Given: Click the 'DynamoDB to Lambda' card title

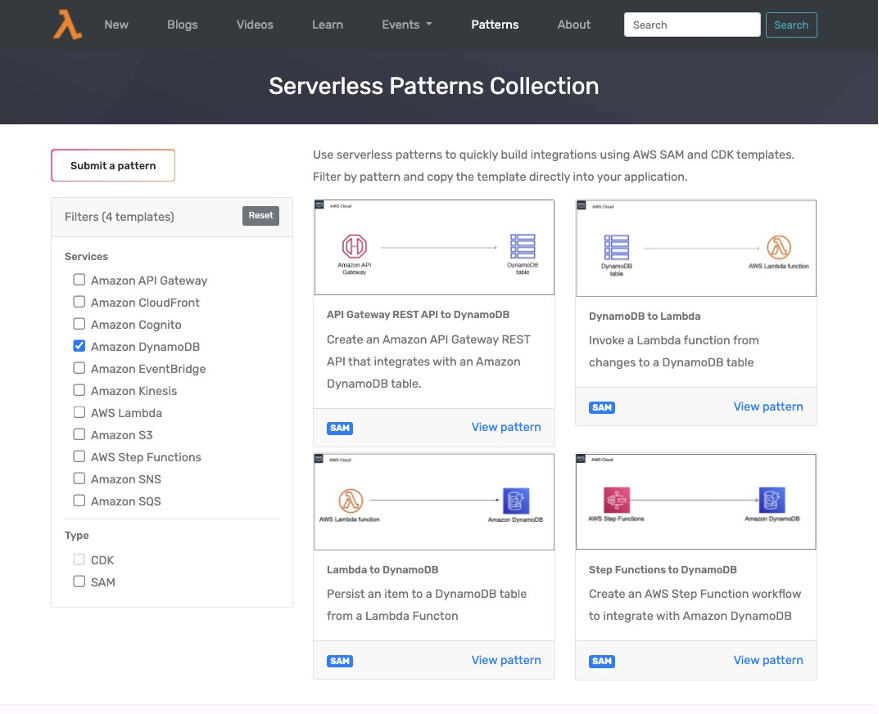Looking at the screenshot, I should [644, 316].
